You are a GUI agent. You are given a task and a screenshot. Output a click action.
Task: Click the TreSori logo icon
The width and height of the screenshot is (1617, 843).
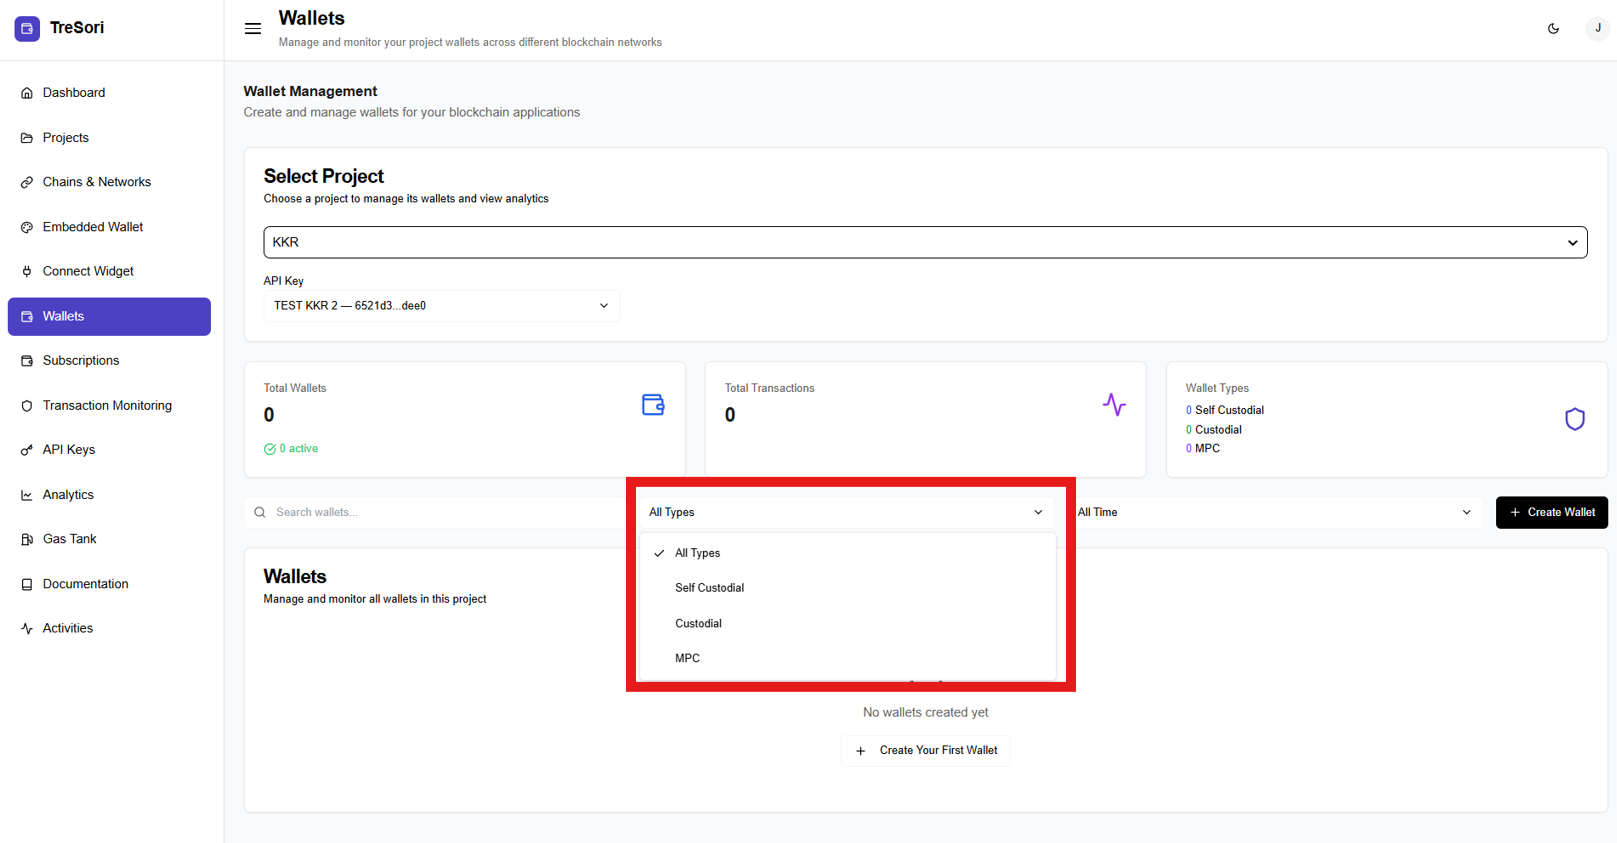pyautogui.click(x=27, y=29)
